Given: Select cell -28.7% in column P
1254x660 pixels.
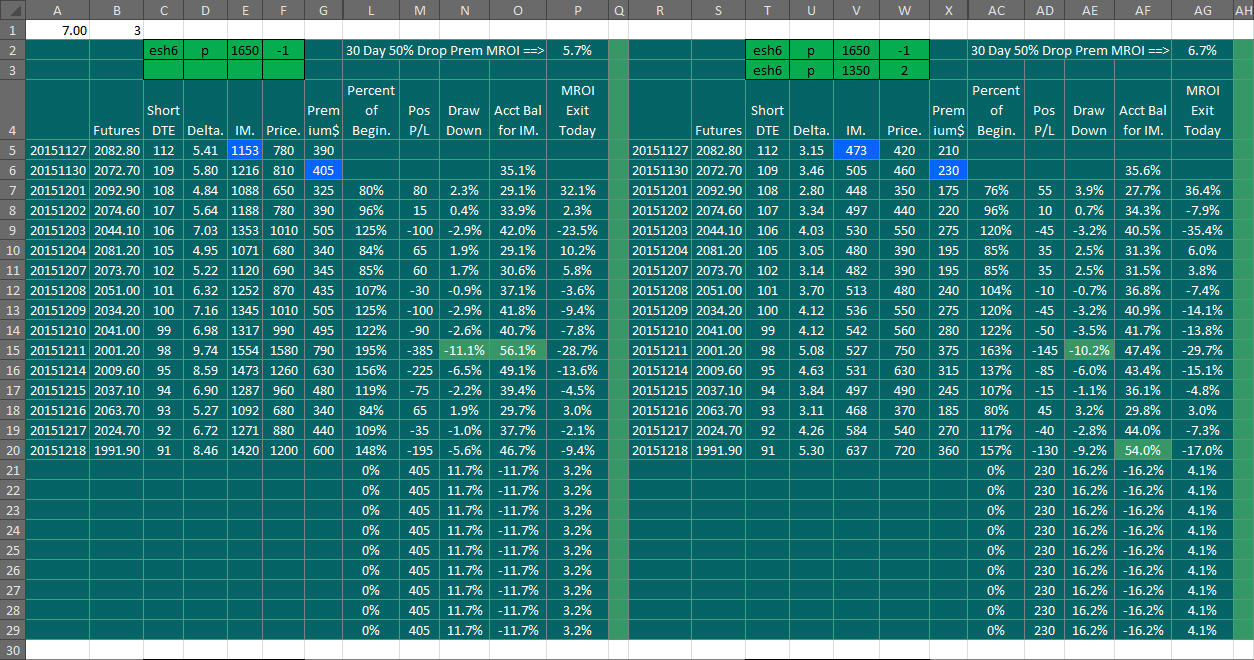Looking at the screenshot, I should tap(577, 350).
